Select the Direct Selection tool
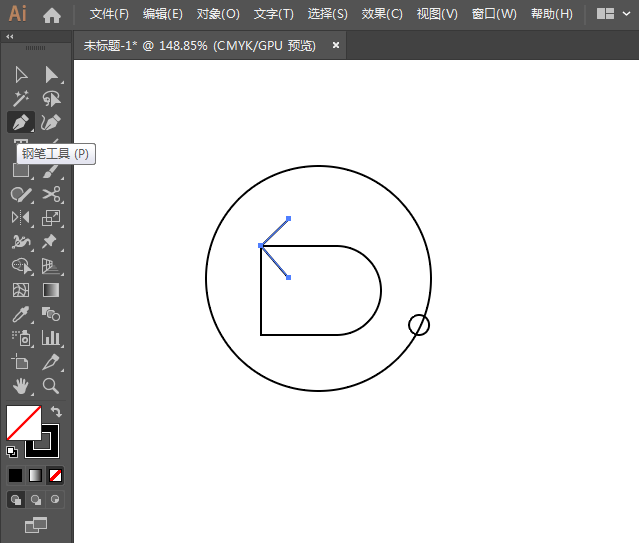 click(51, 75)
